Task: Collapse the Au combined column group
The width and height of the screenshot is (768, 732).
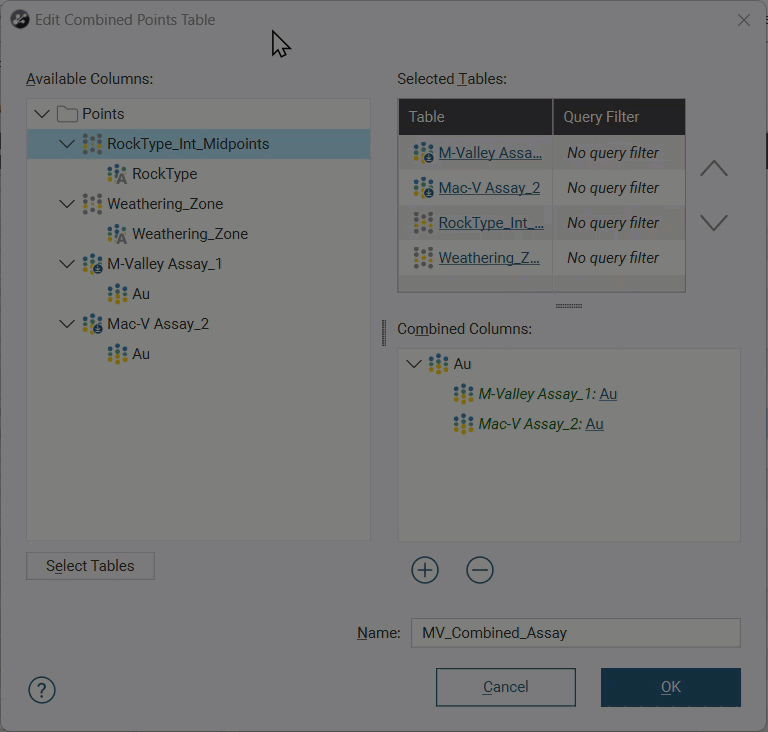Action: pos(414,364)
